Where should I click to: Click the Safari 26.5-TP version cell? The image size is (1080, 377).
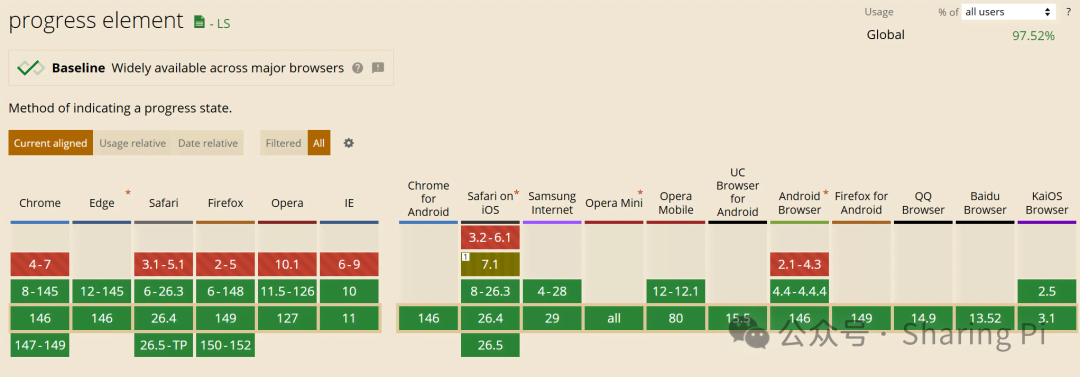(163, 345)
